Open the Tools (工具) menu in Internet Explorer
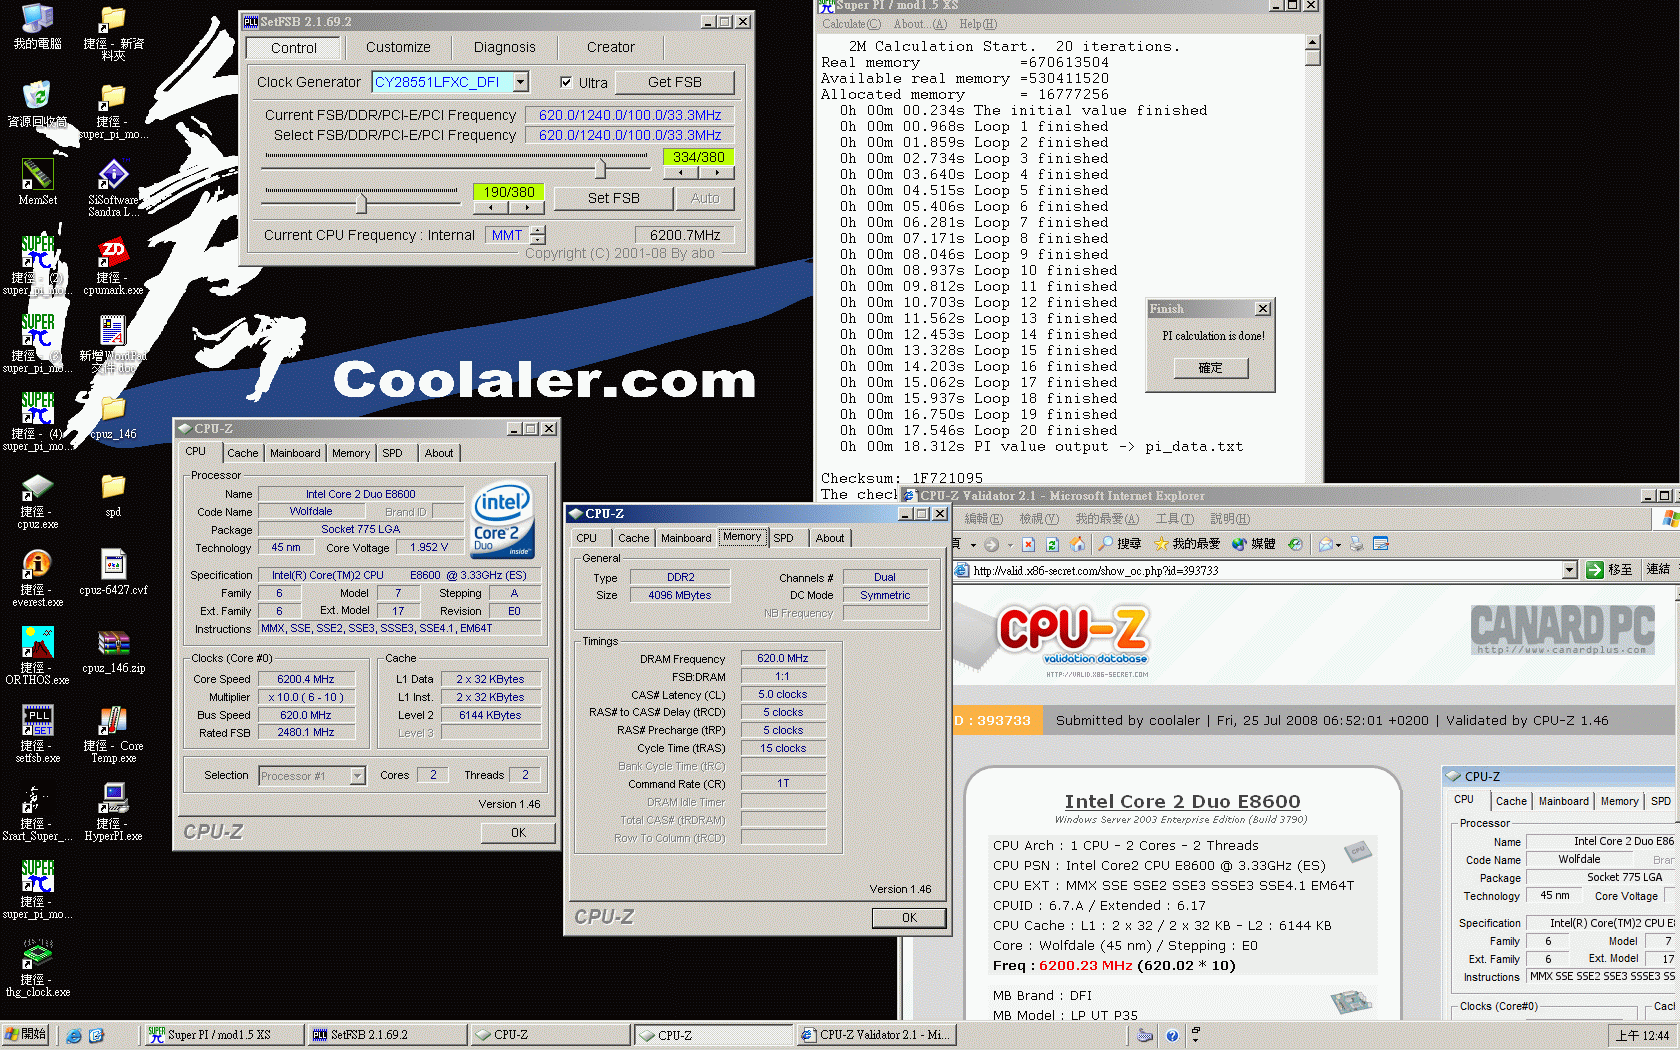This screenshot has height=1050, width=1680. pyautogui.click(x=1174, y=519)
